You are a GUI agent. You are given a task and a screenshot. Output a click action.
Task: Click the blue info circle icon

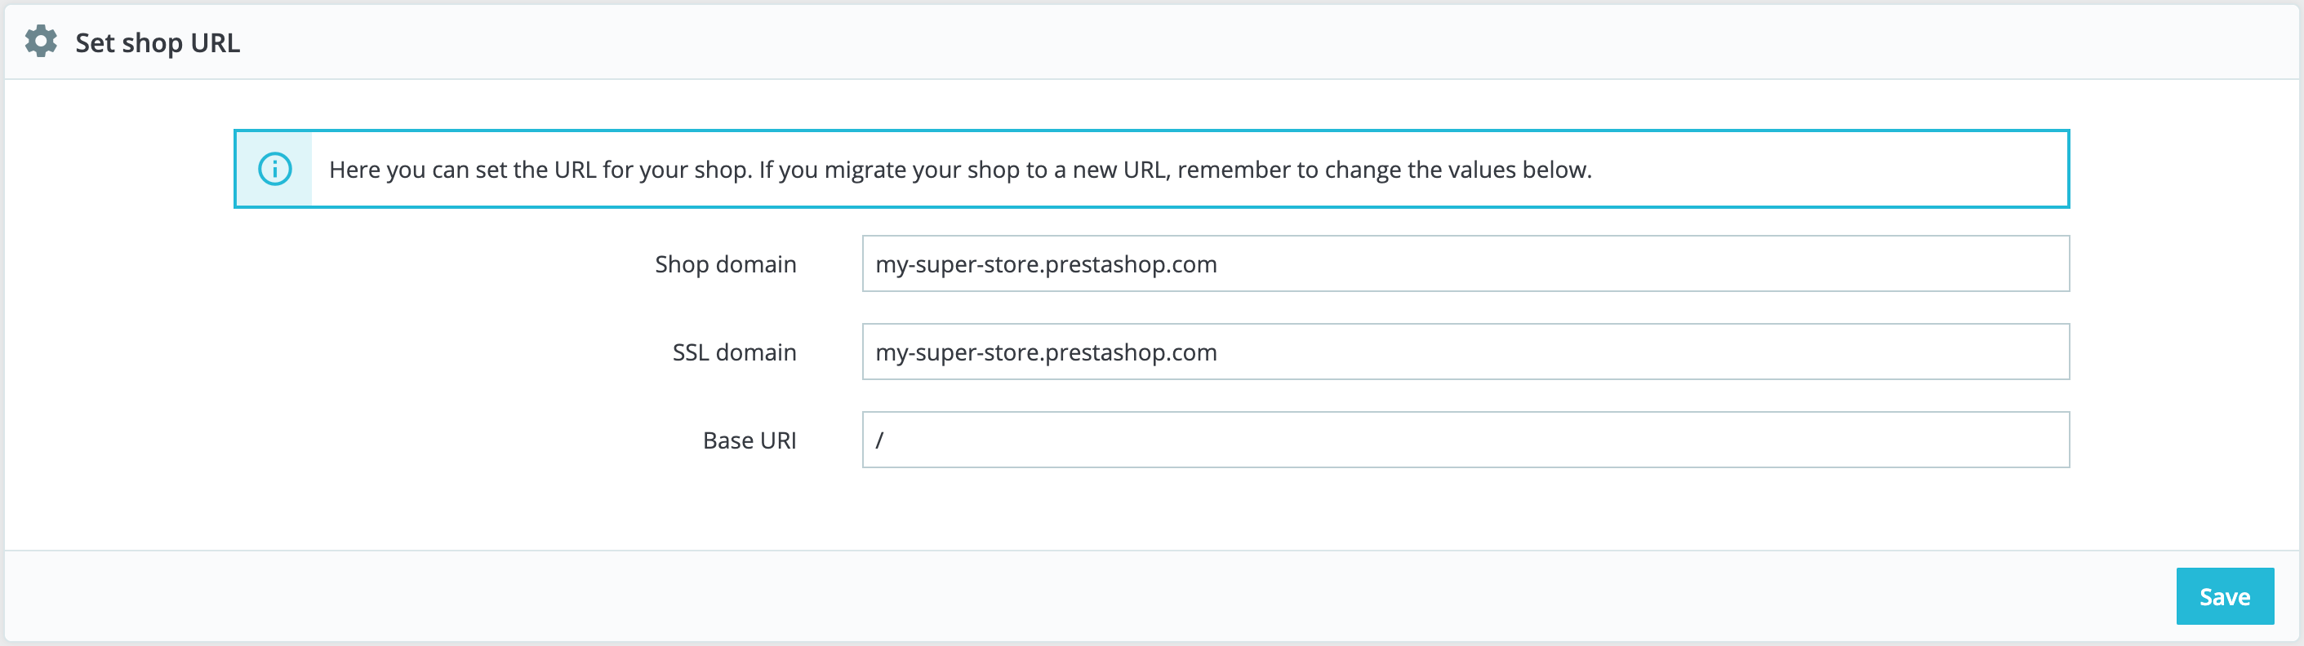275,169
